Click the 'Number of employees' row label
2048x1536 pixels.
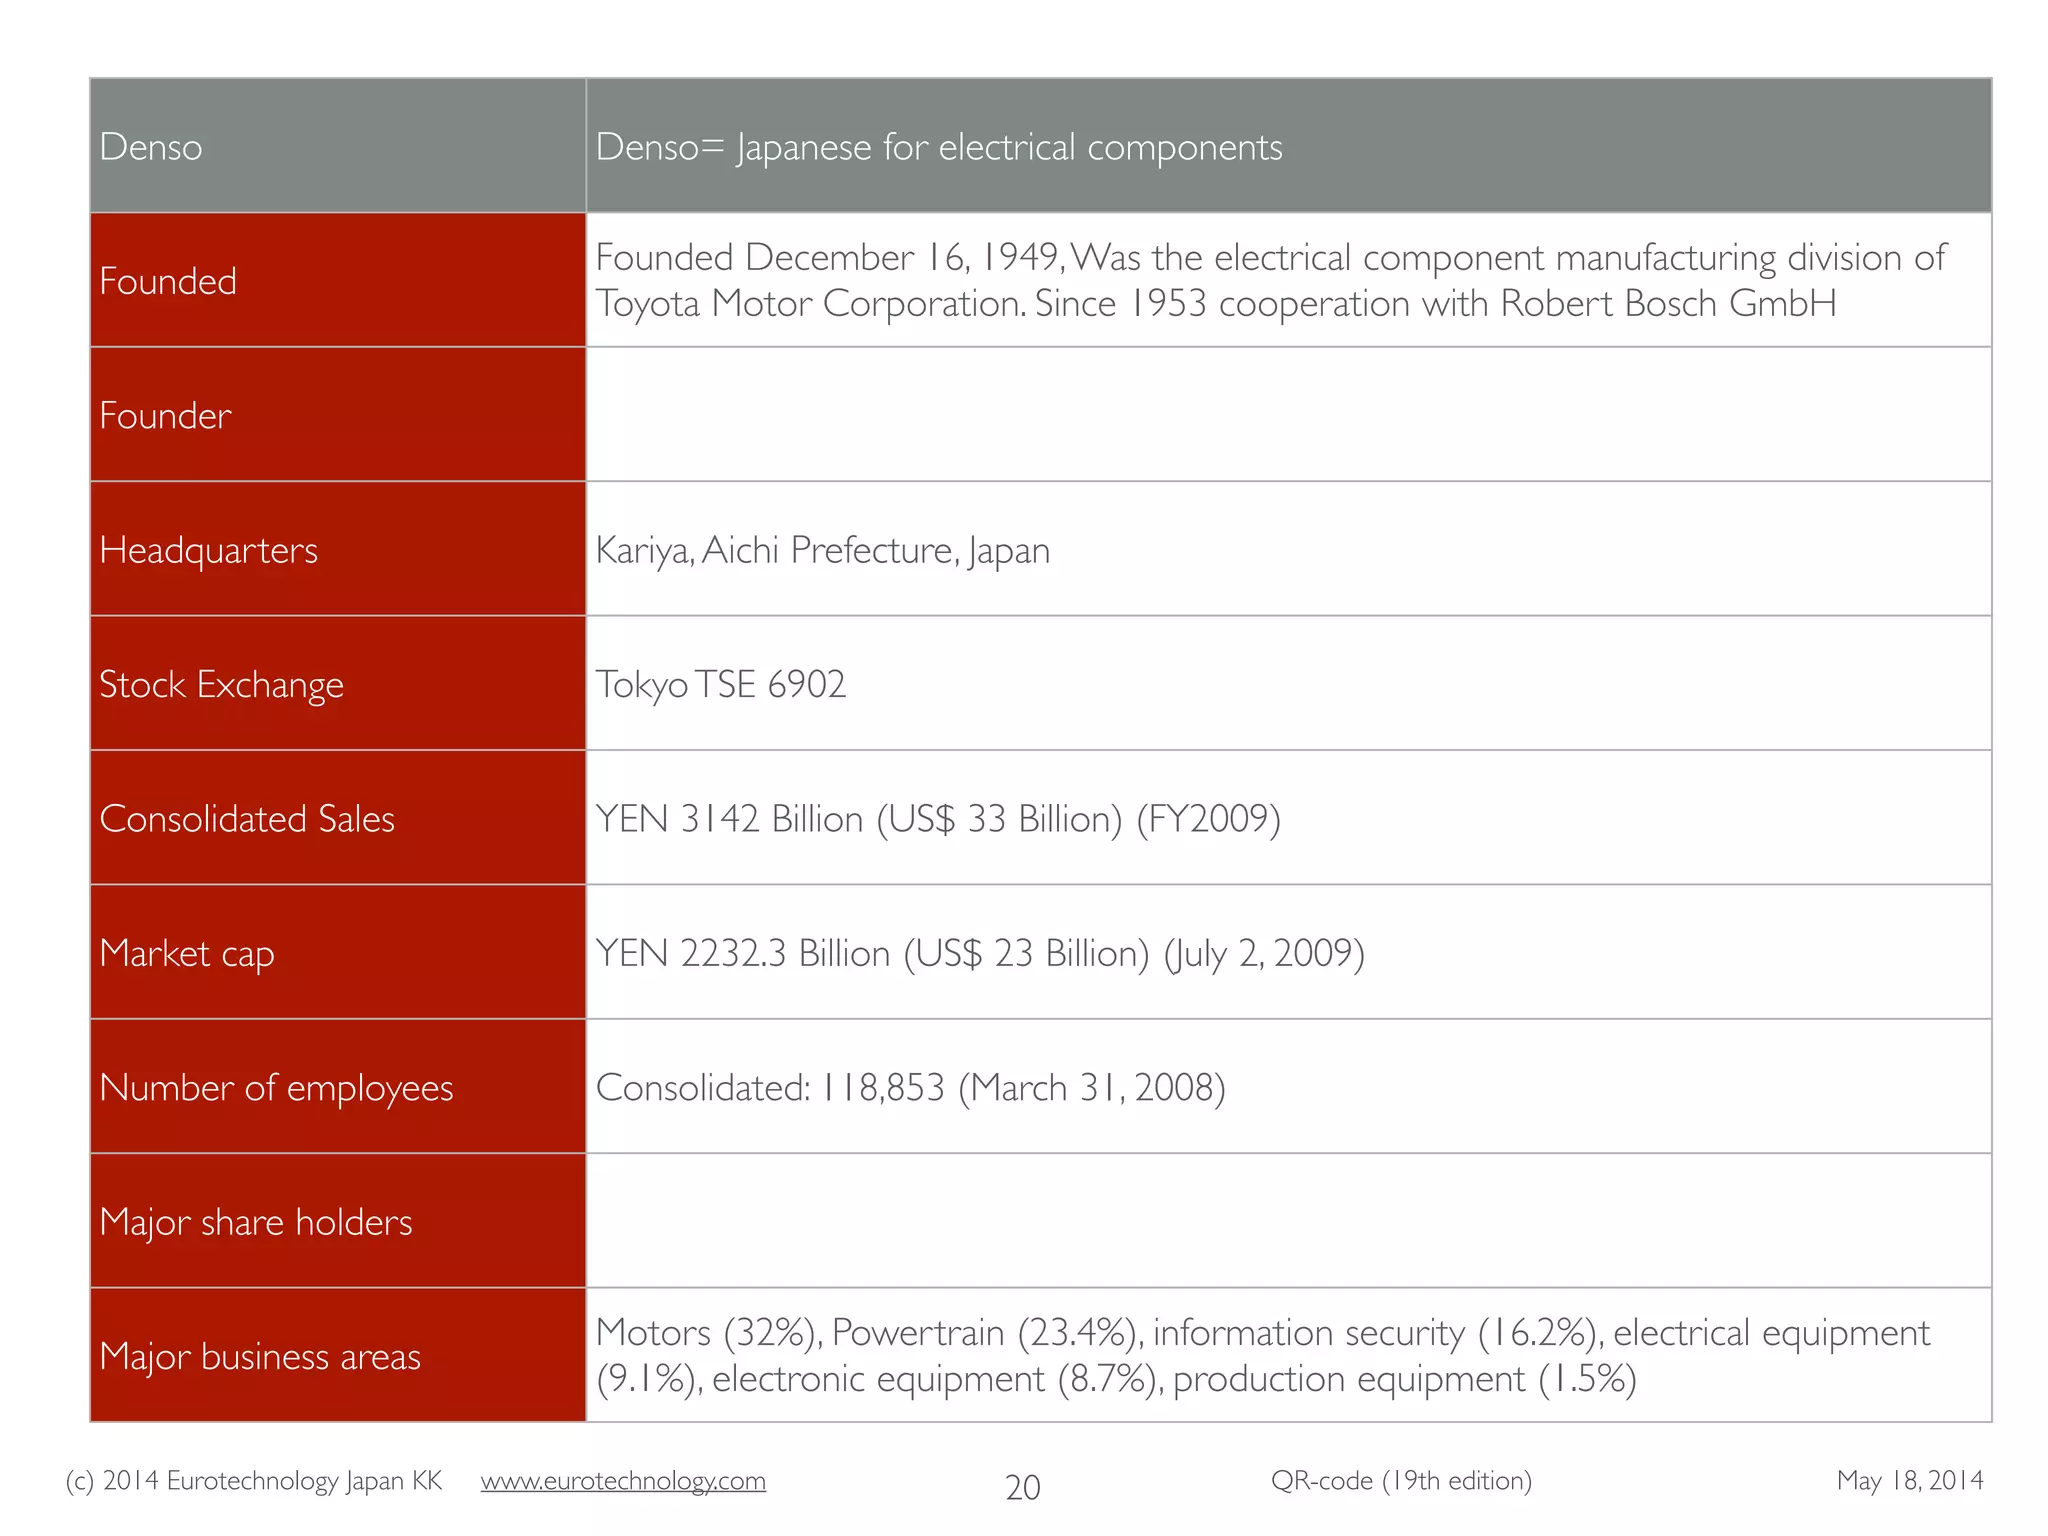point(338,1087)
